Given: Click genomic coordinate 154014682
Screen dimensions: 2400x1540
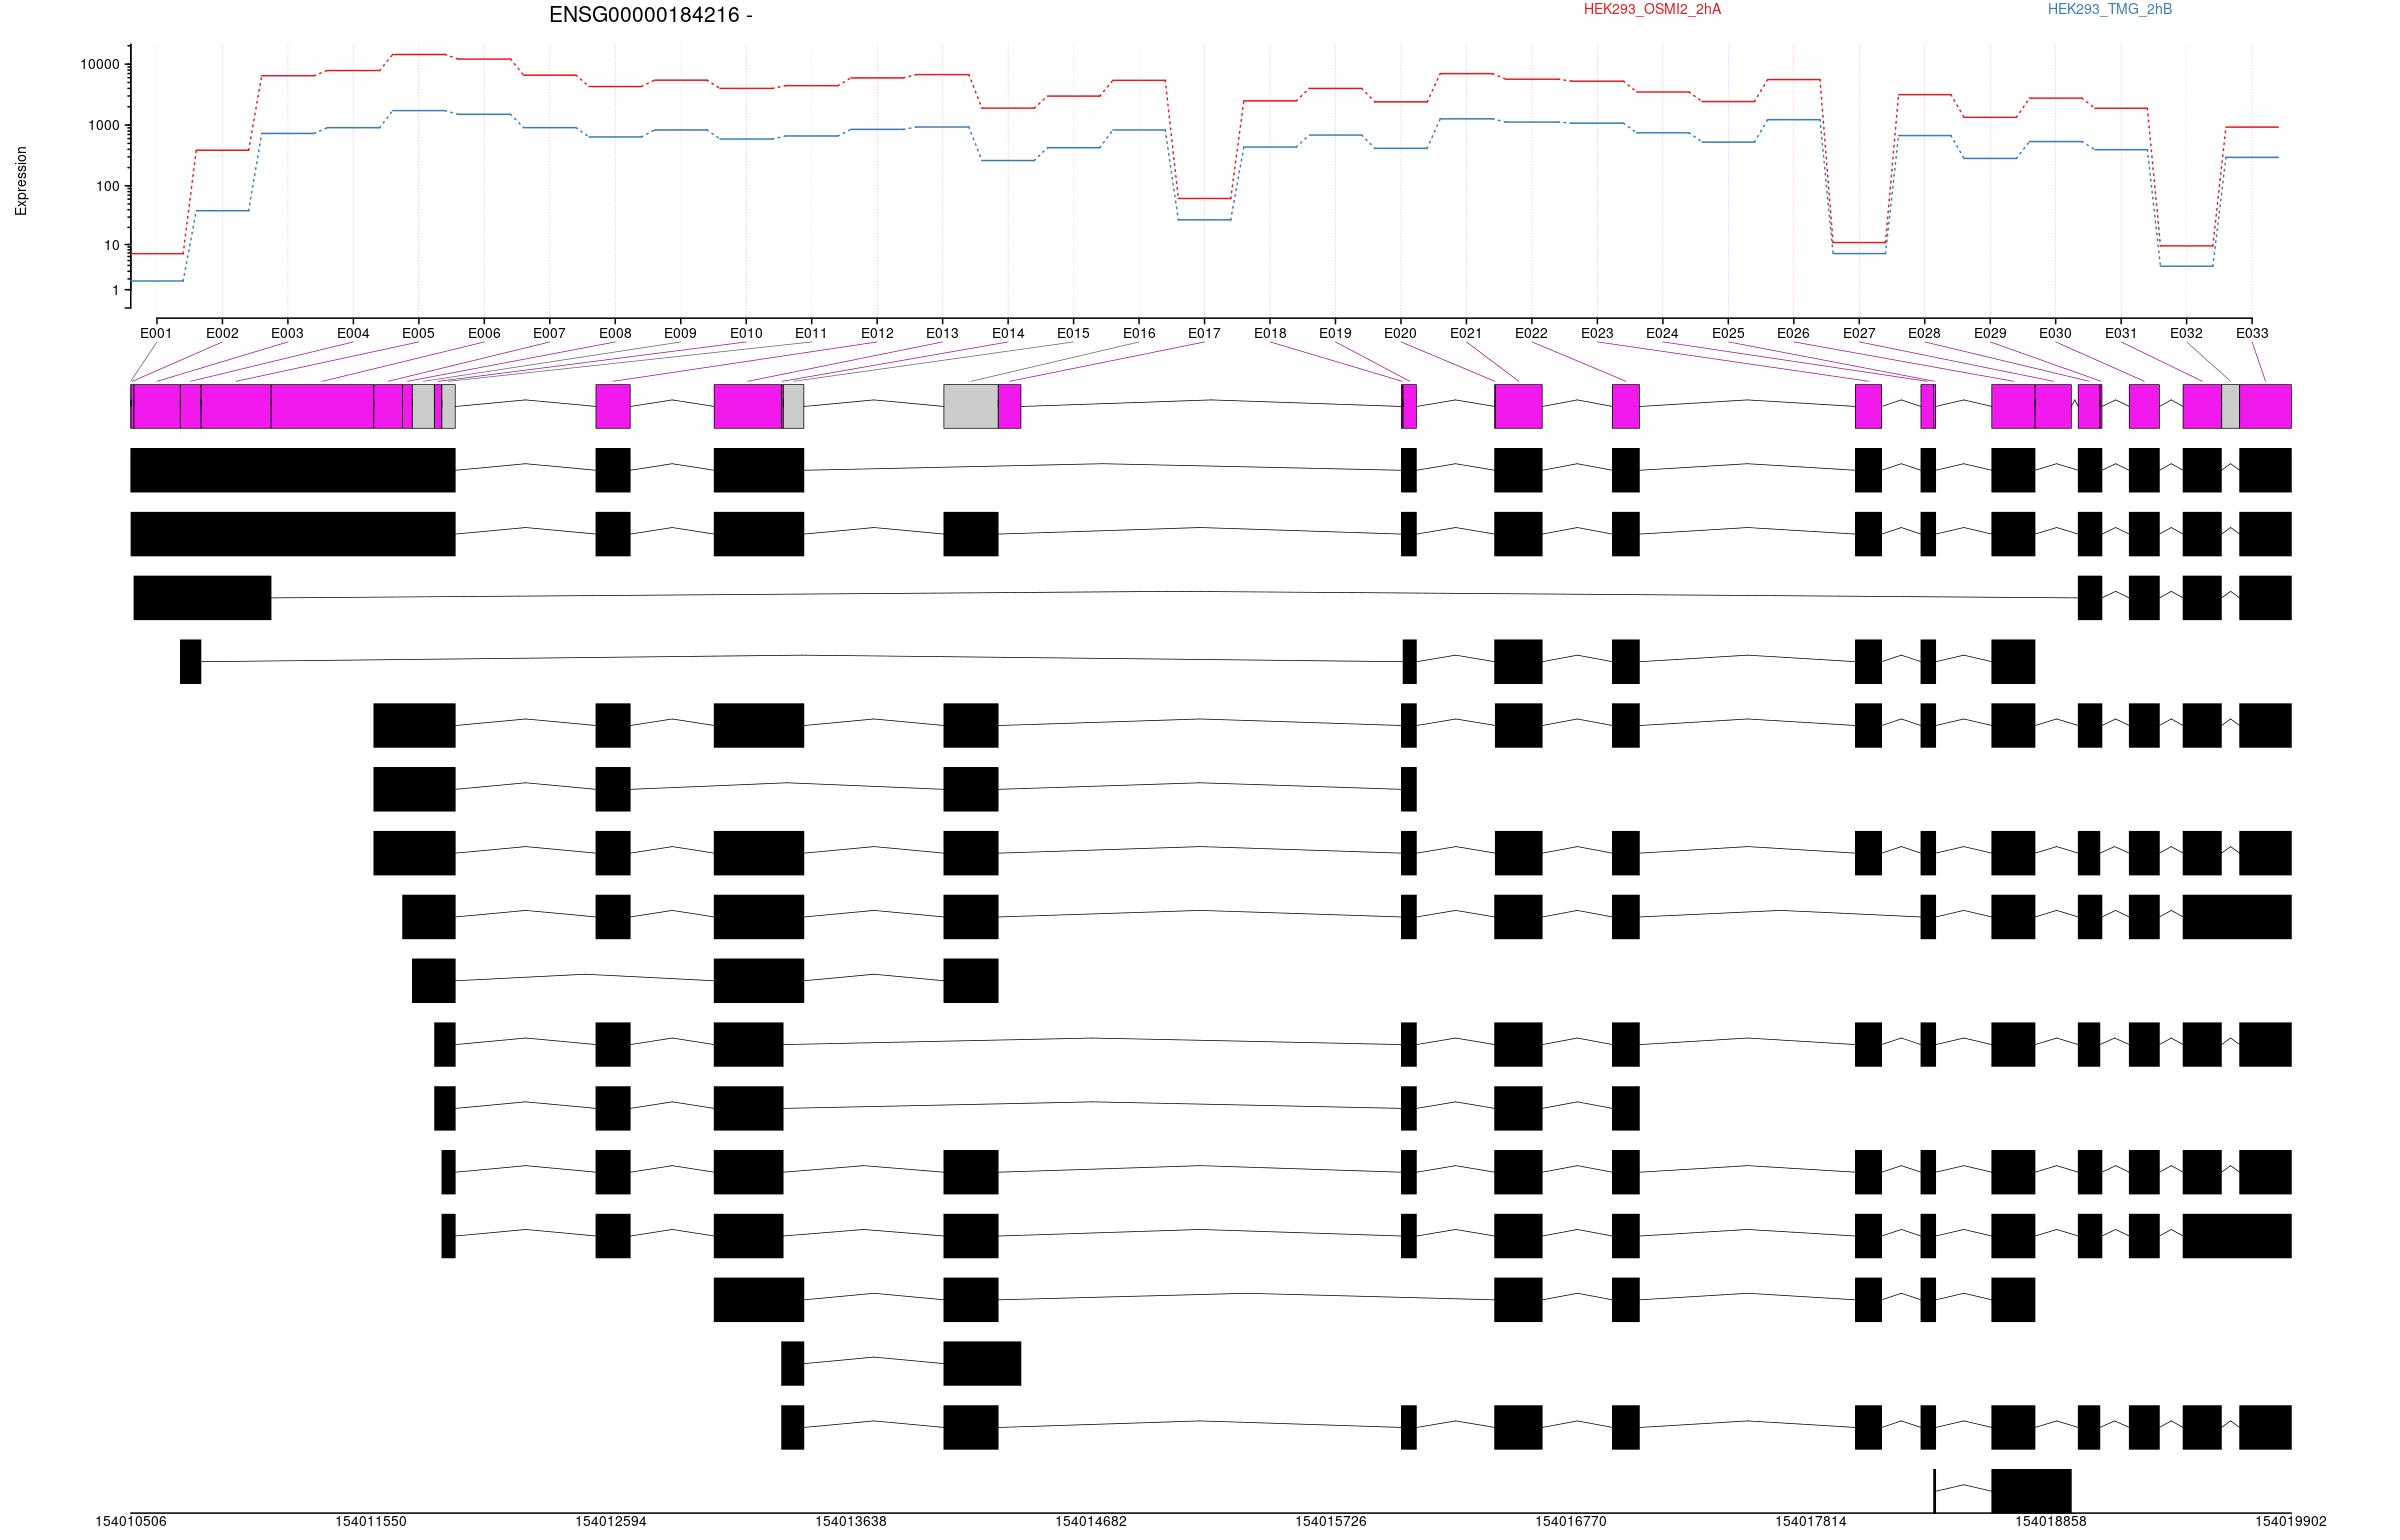Looking at the screenshot, I should [1091, 1521].
